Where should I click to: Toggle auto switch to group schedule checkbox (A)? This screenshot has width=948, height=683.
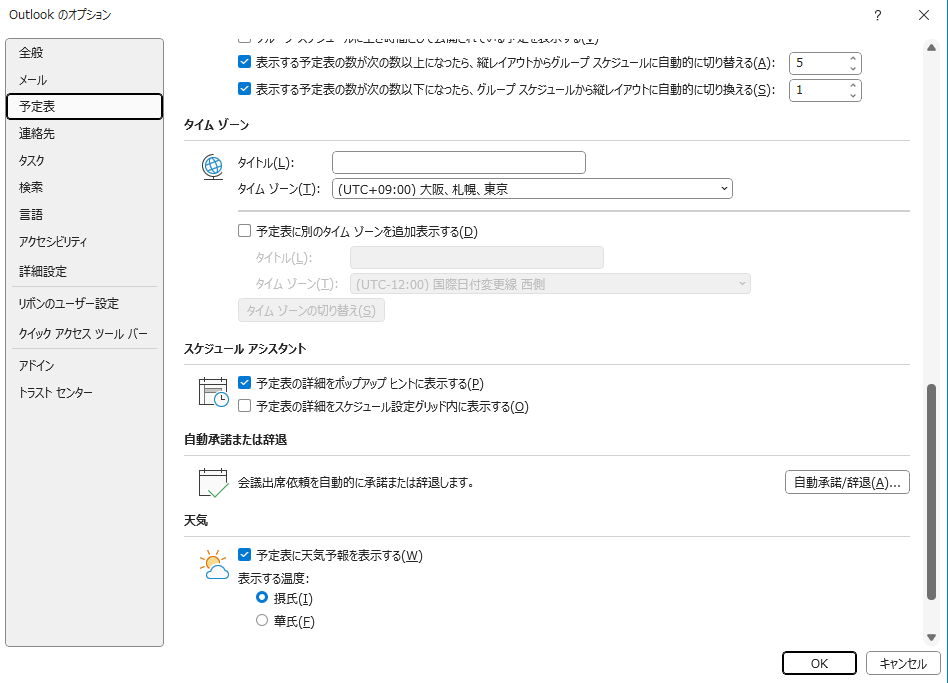(244, 62)
